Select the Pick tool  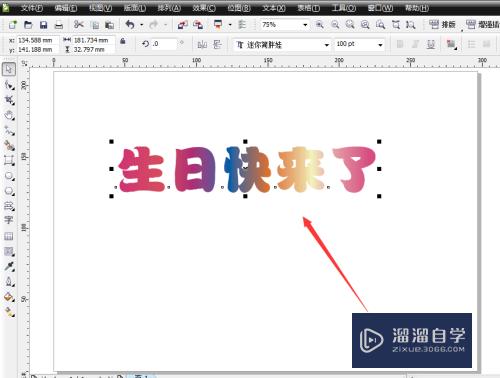pos(9,69)
